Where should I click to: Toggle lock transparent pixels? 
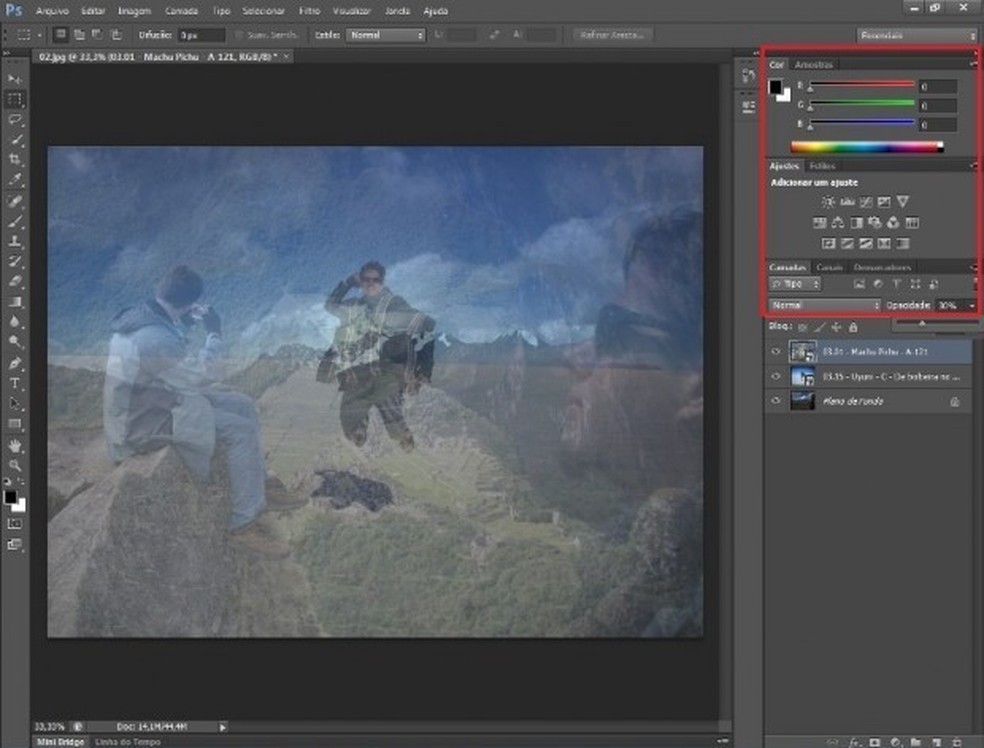point(803,327)
